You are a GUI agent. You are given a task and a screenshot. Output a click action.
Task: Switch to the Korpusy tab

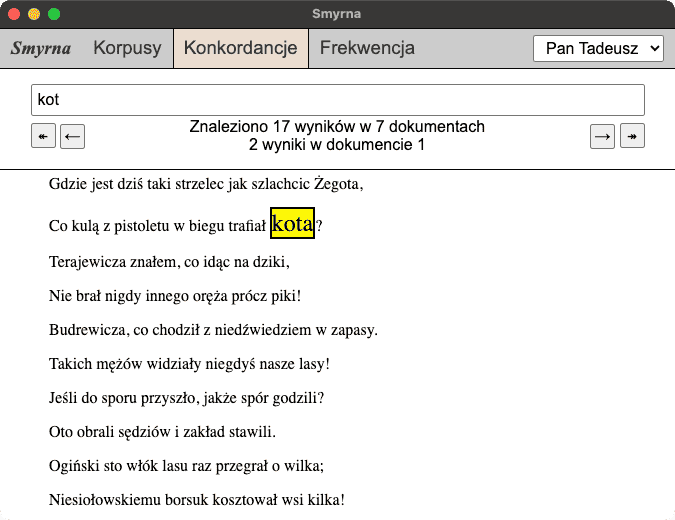pyautogui.click(x=127, y=48)
